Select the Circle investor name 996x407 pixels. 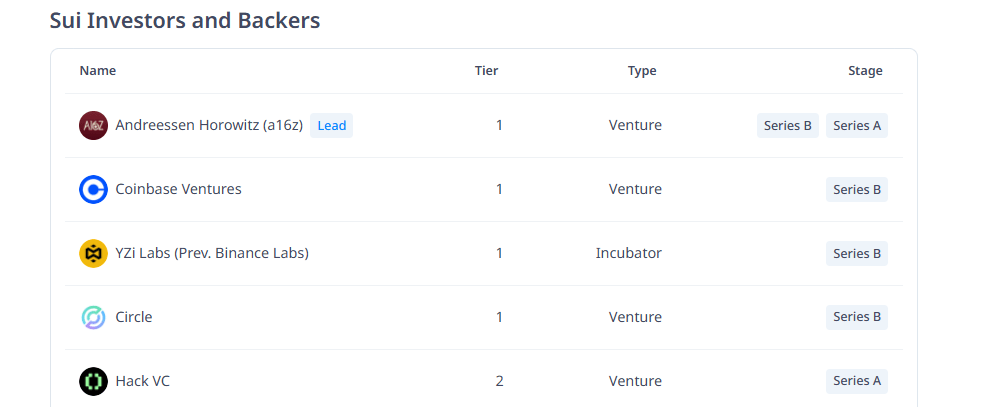click(134, 317)
